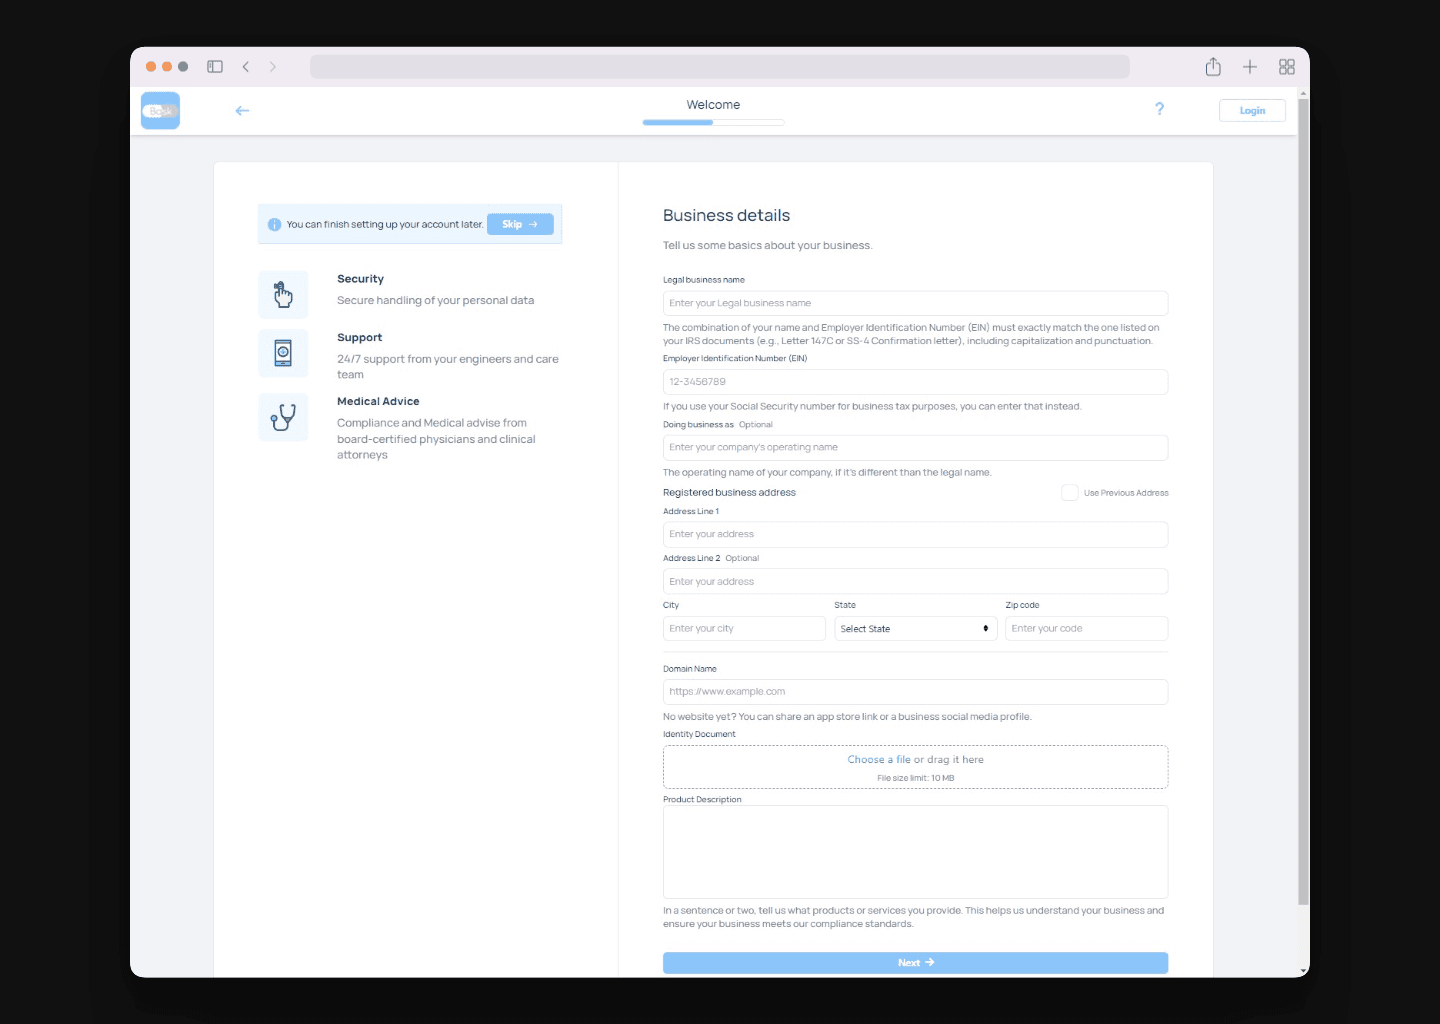Image resolution: width=1440 pixels, height=1024 pixels.
Task: Open the Select State dropdown
Action: 915,629
